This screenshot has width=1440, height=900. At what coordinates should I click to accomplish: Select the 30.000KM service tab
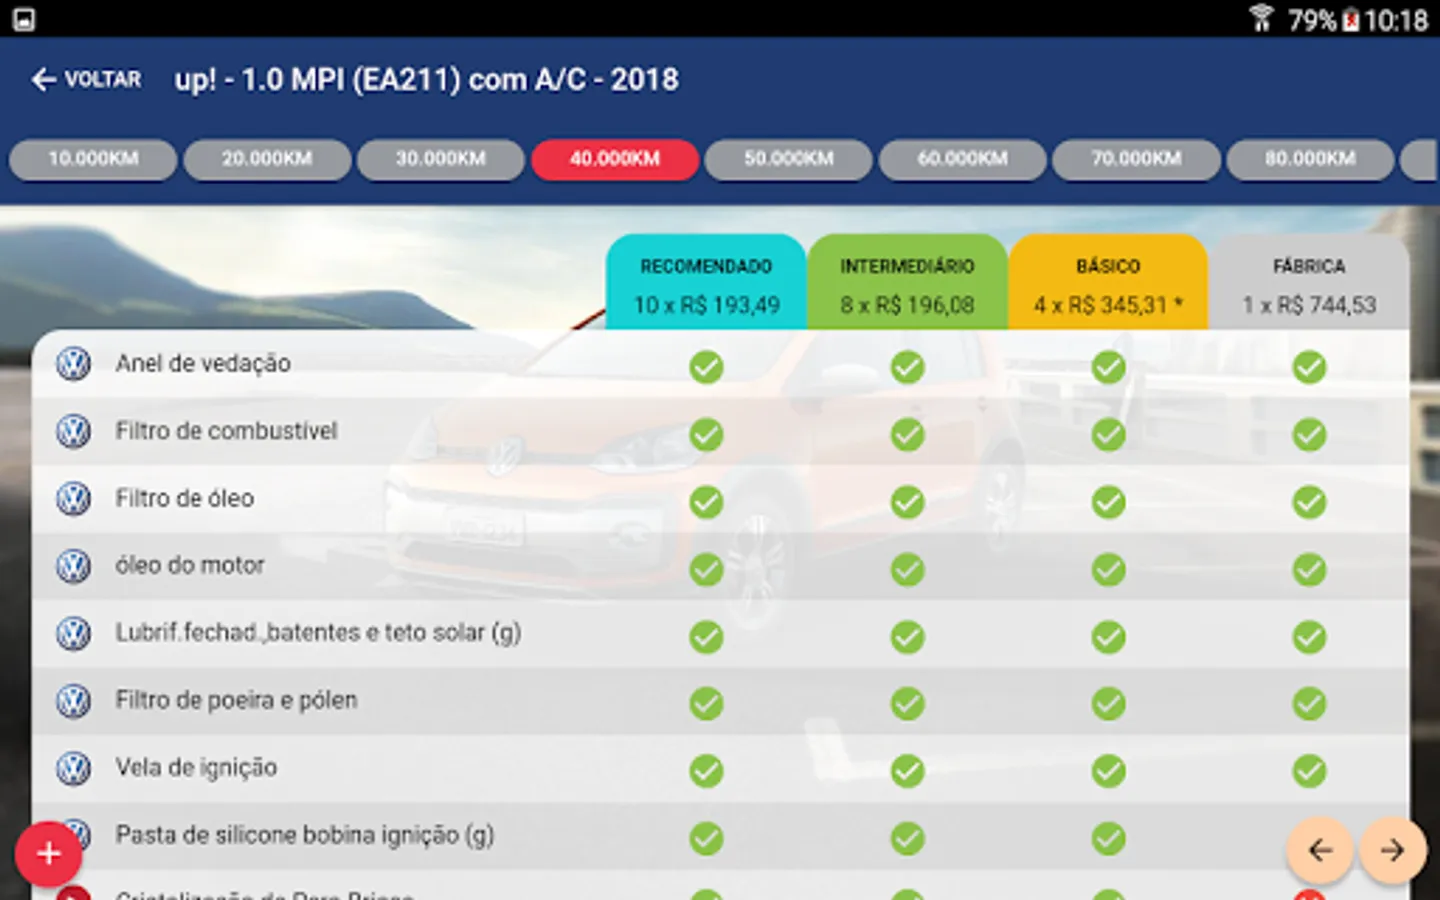(441, 159)
